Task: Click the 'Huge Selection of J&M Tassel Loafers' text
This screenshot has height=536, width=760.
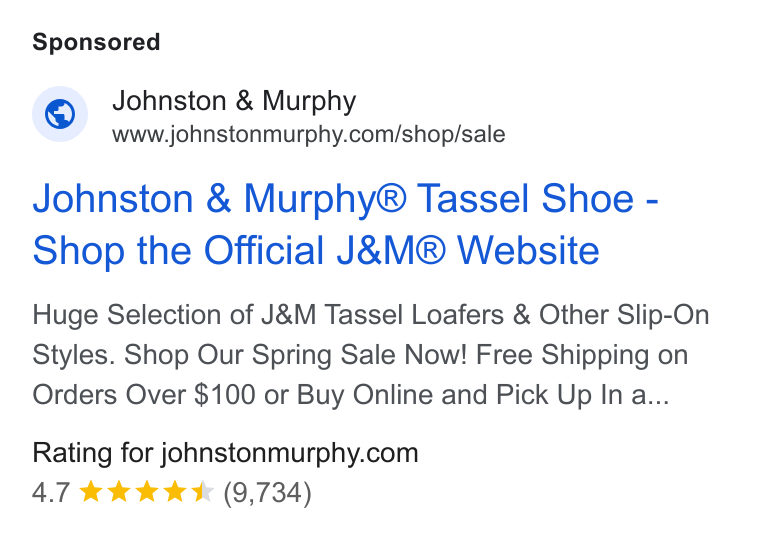Action: [268, 315]
